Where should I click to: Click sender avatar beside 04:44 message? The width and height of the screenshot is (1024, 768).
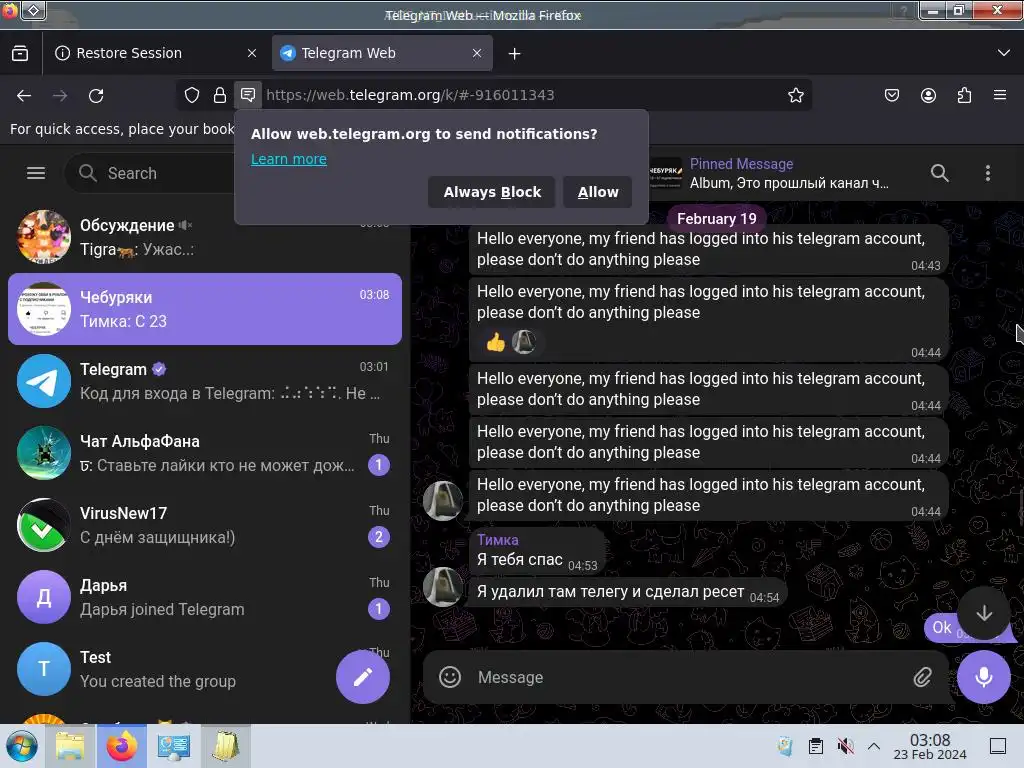point(443,501)
